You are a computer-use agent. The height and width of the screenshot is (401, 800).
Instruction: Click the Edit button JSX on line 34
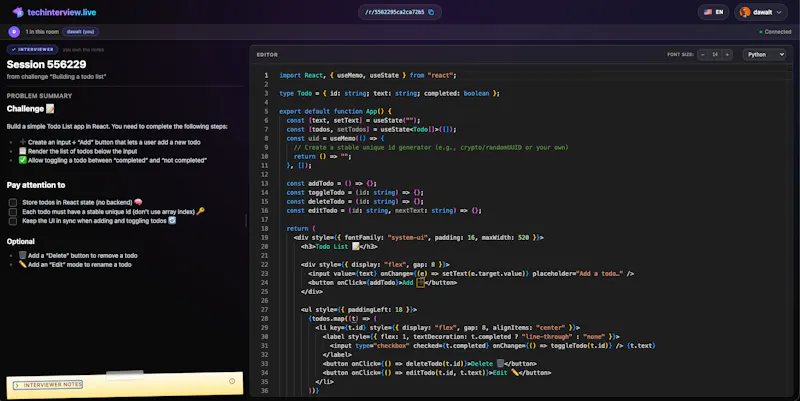coord(437,373)
